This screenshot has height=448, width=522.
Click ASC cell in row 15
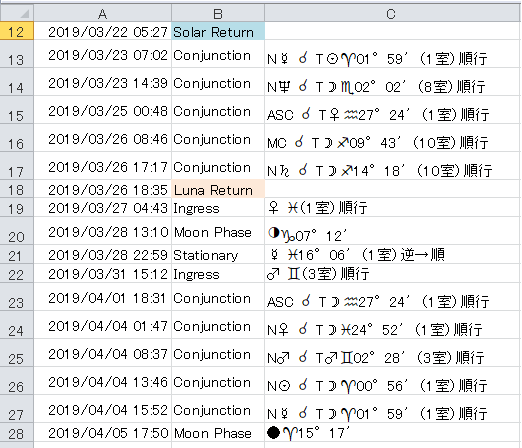(x=393, y=110)
